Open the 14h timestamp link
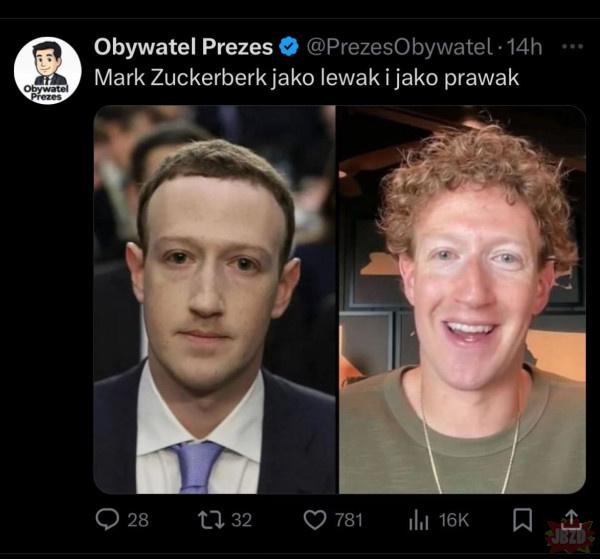 pyautogui.click(x=525, y=46)
